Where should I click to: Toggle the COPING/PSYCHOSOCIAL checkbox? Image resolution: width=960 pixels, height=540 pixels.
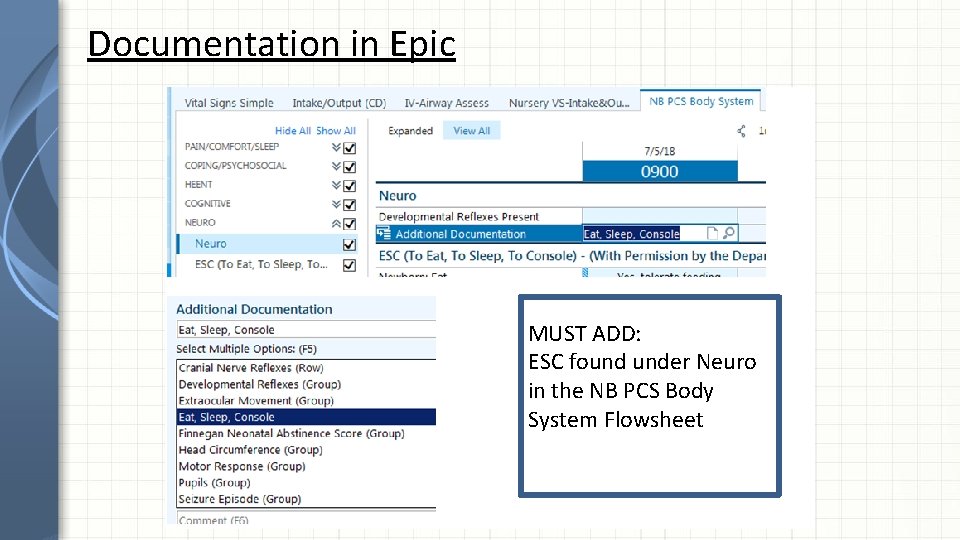click(x=350, y=167)
